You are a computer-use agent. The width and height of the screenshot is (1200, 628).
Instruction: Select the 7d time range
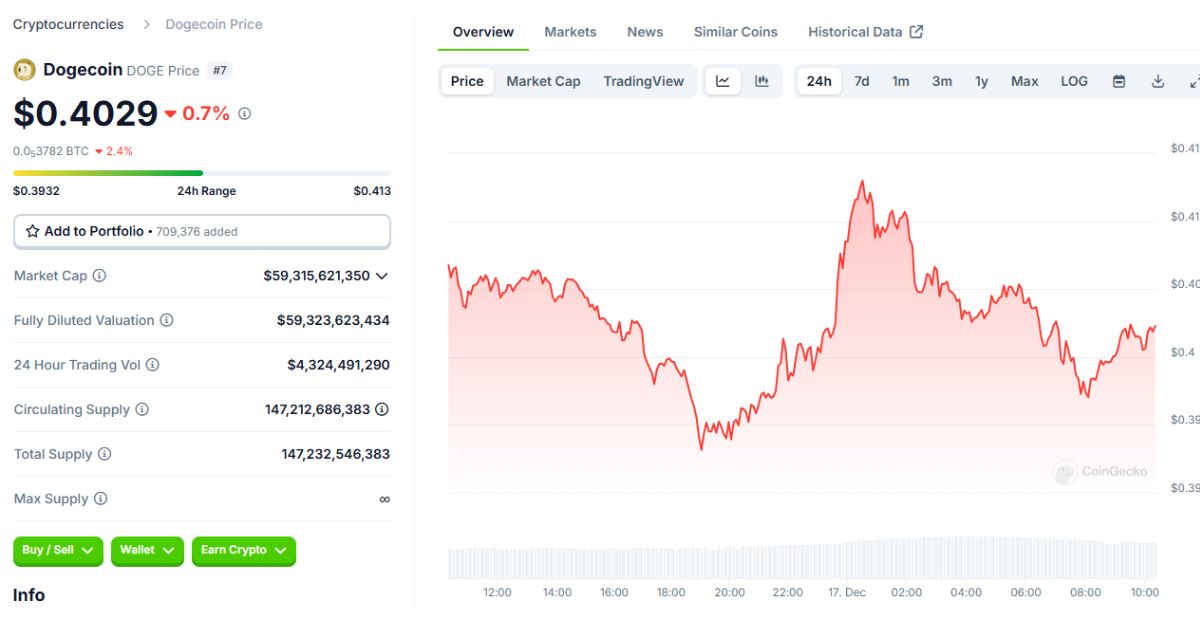(x=861, y=81)
